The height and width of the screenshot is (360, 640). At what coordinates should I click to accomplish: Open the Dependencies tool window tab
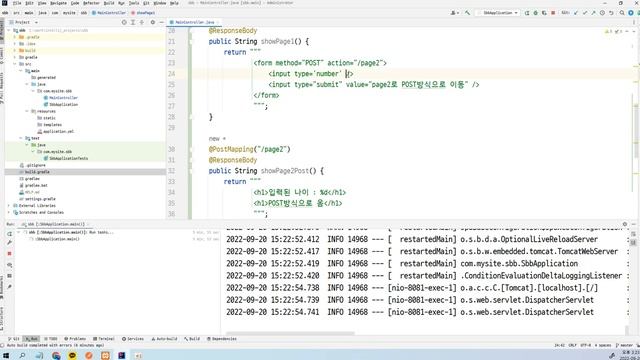[x=222, y=339]
